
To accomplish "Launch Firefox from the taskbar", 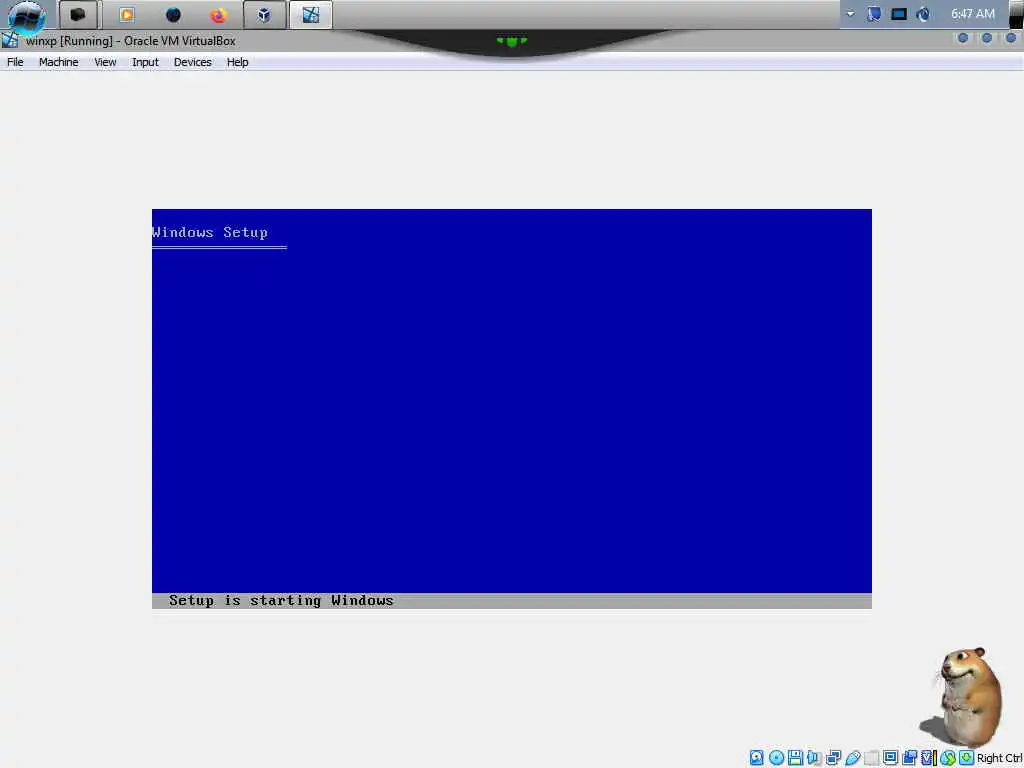I will point(218,14).
